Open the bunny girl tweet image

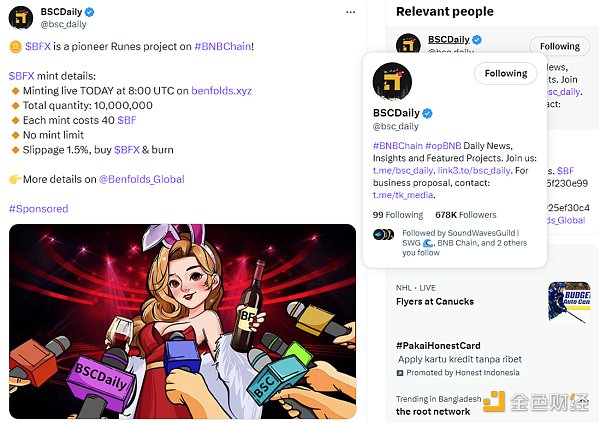pos(182,322)
